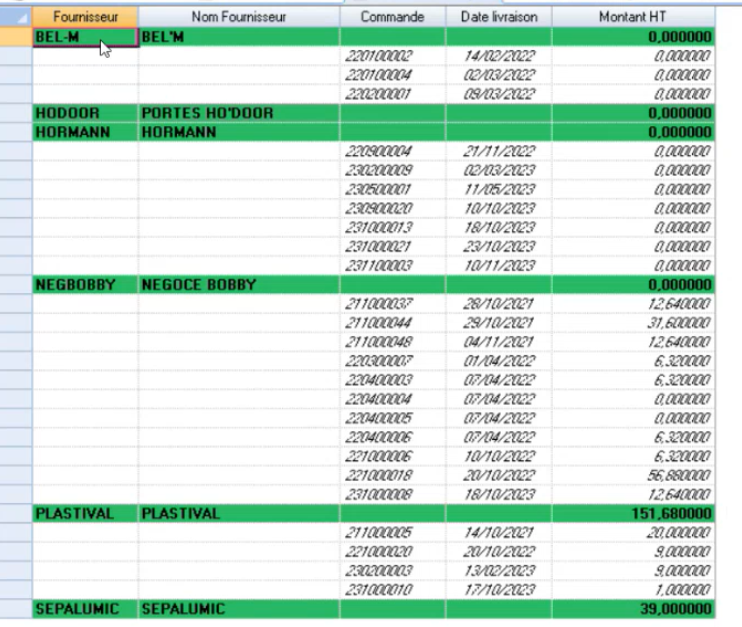742x627 pixels.
Task: Click the delivery date 14/10/2021
Action: pyautogui.click(x=498, y=533)
